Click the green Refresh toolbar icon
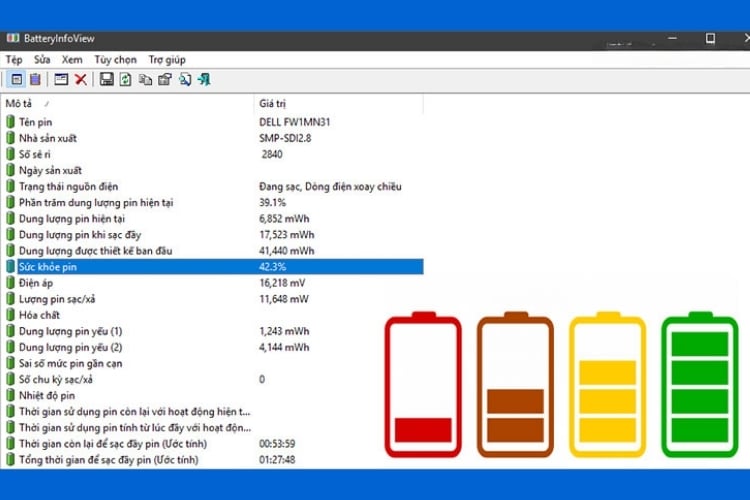Viewport: 750px width, 500px height. 125,79
